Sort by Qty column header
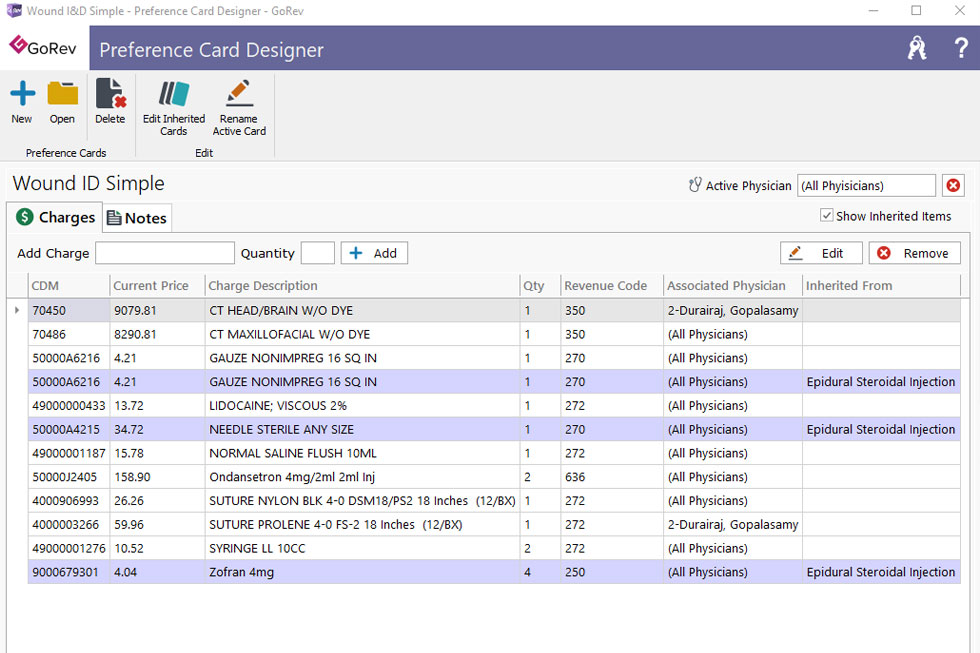 point(540,286)
